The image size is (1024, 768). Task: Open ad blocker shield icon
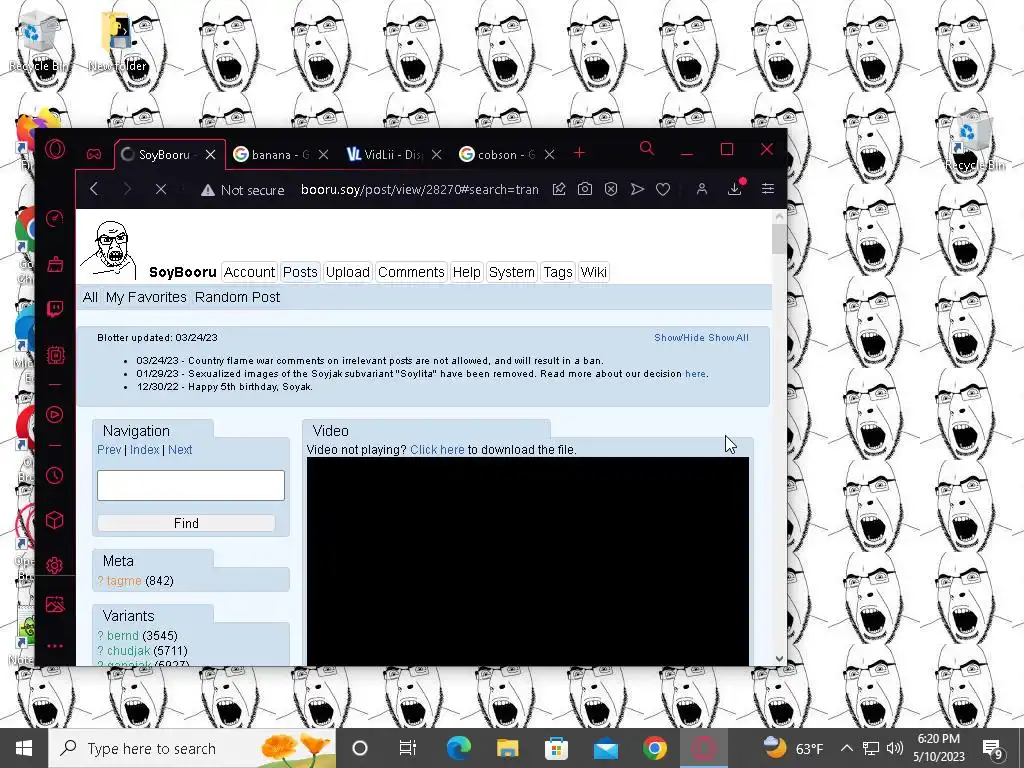click(x=611, y=189)
